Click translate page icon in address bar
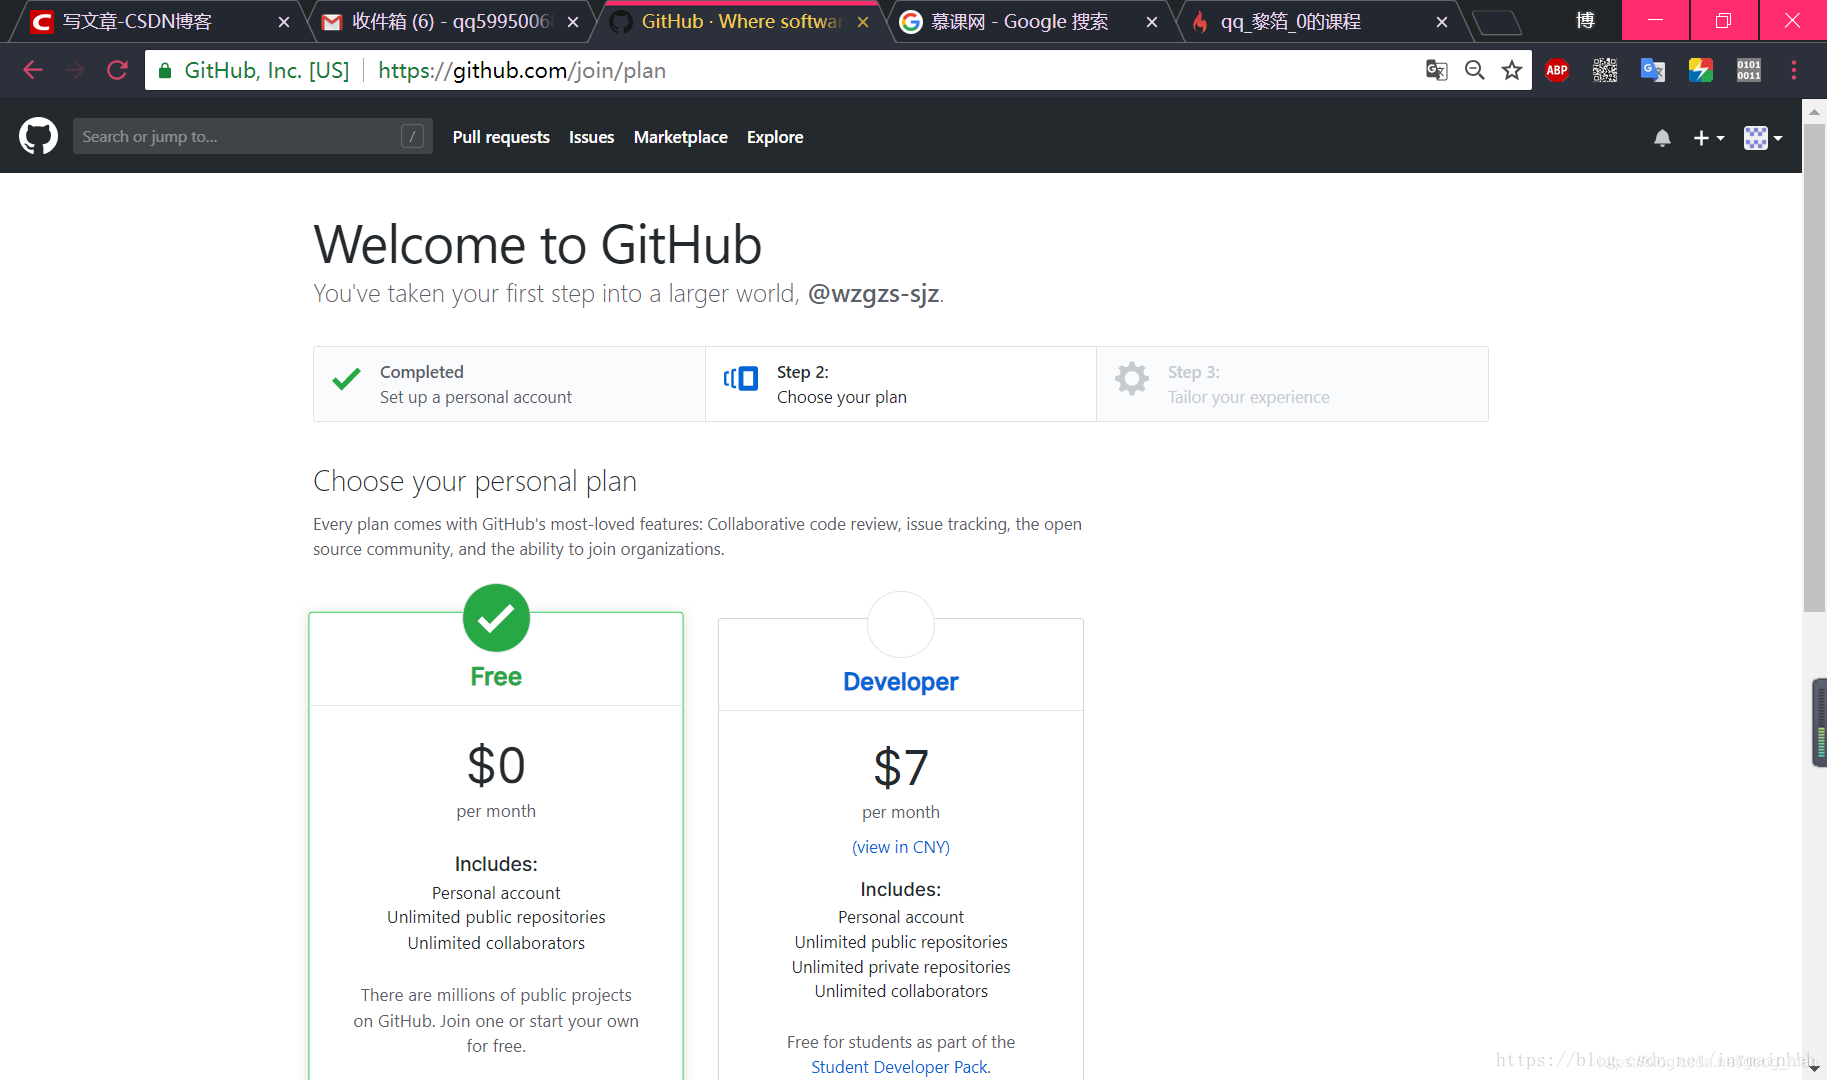 1437,70
